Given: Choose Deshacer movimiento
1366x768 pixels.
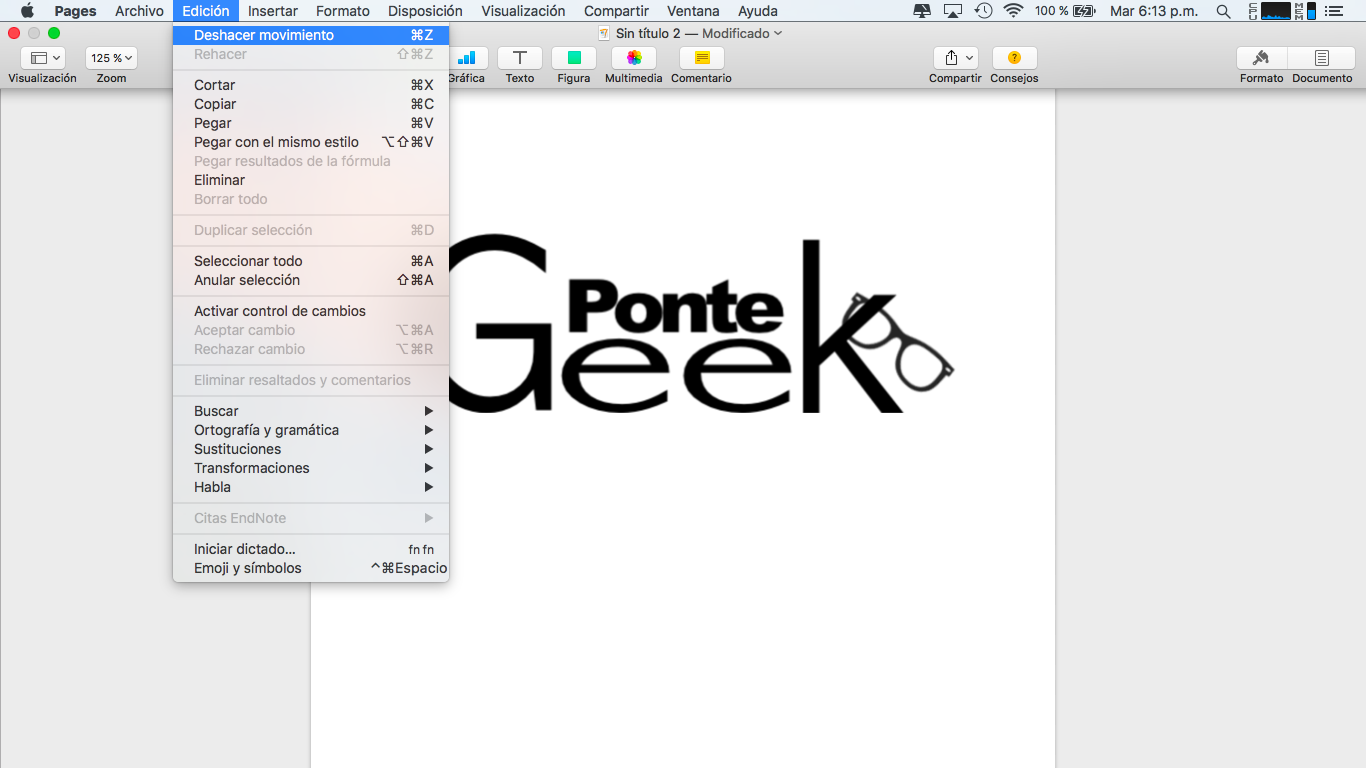Looking at the screenshot, I should [x=311, y=35].
